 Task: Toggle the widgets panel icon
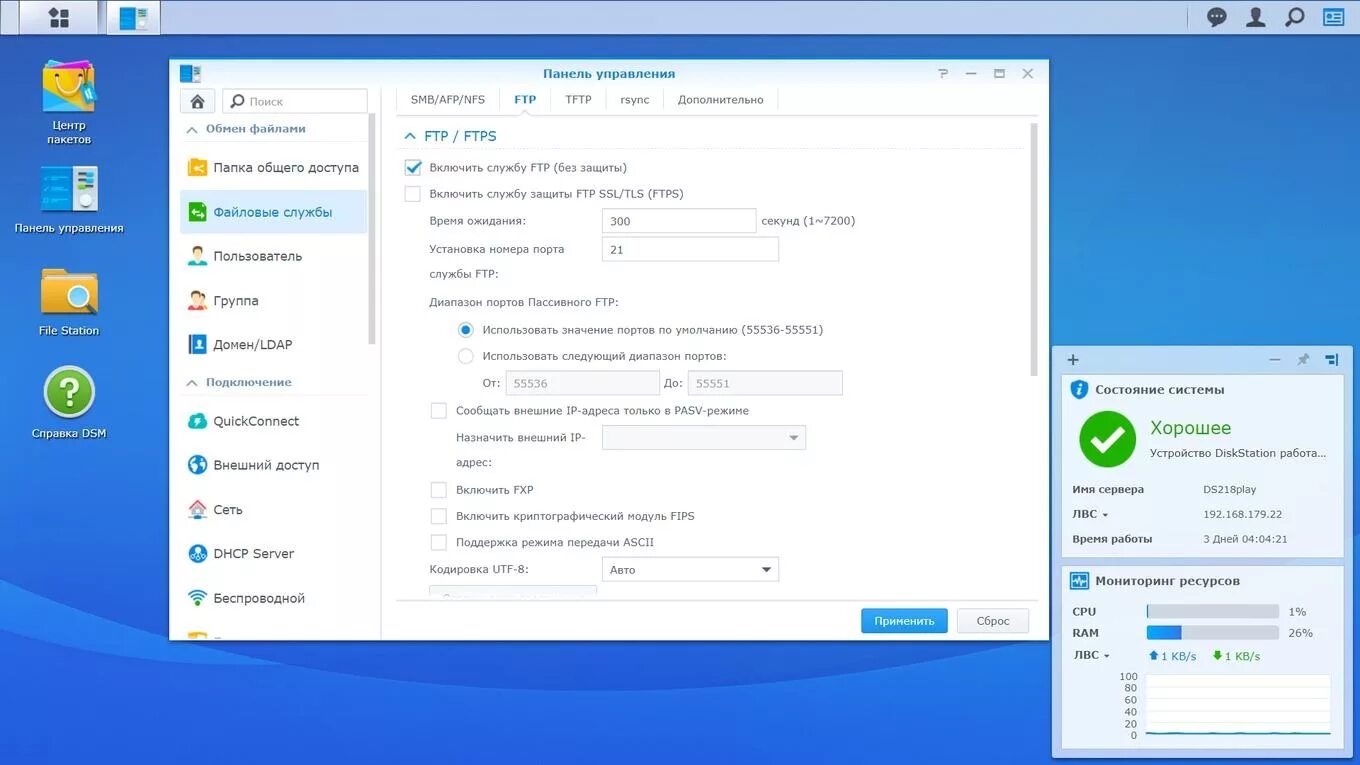[x=1333, y=17]
